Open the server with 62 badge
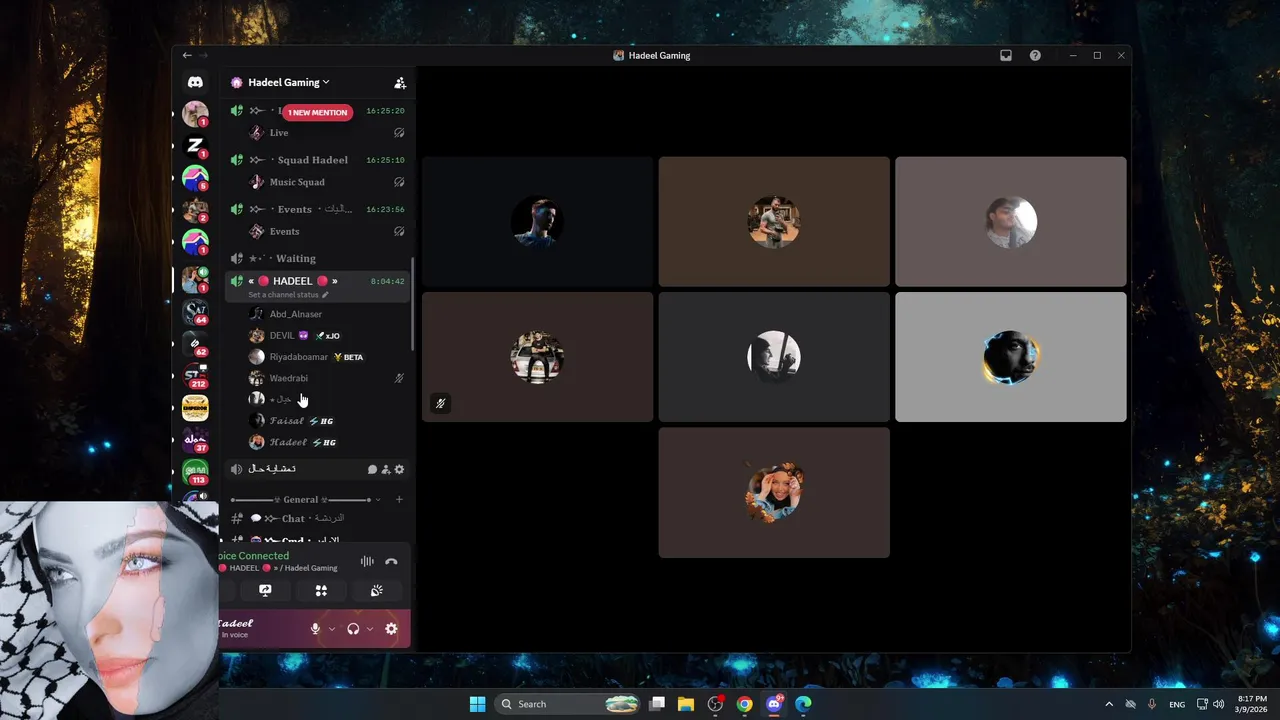The height and width of the screenshot is (720, 1280). 195,345
